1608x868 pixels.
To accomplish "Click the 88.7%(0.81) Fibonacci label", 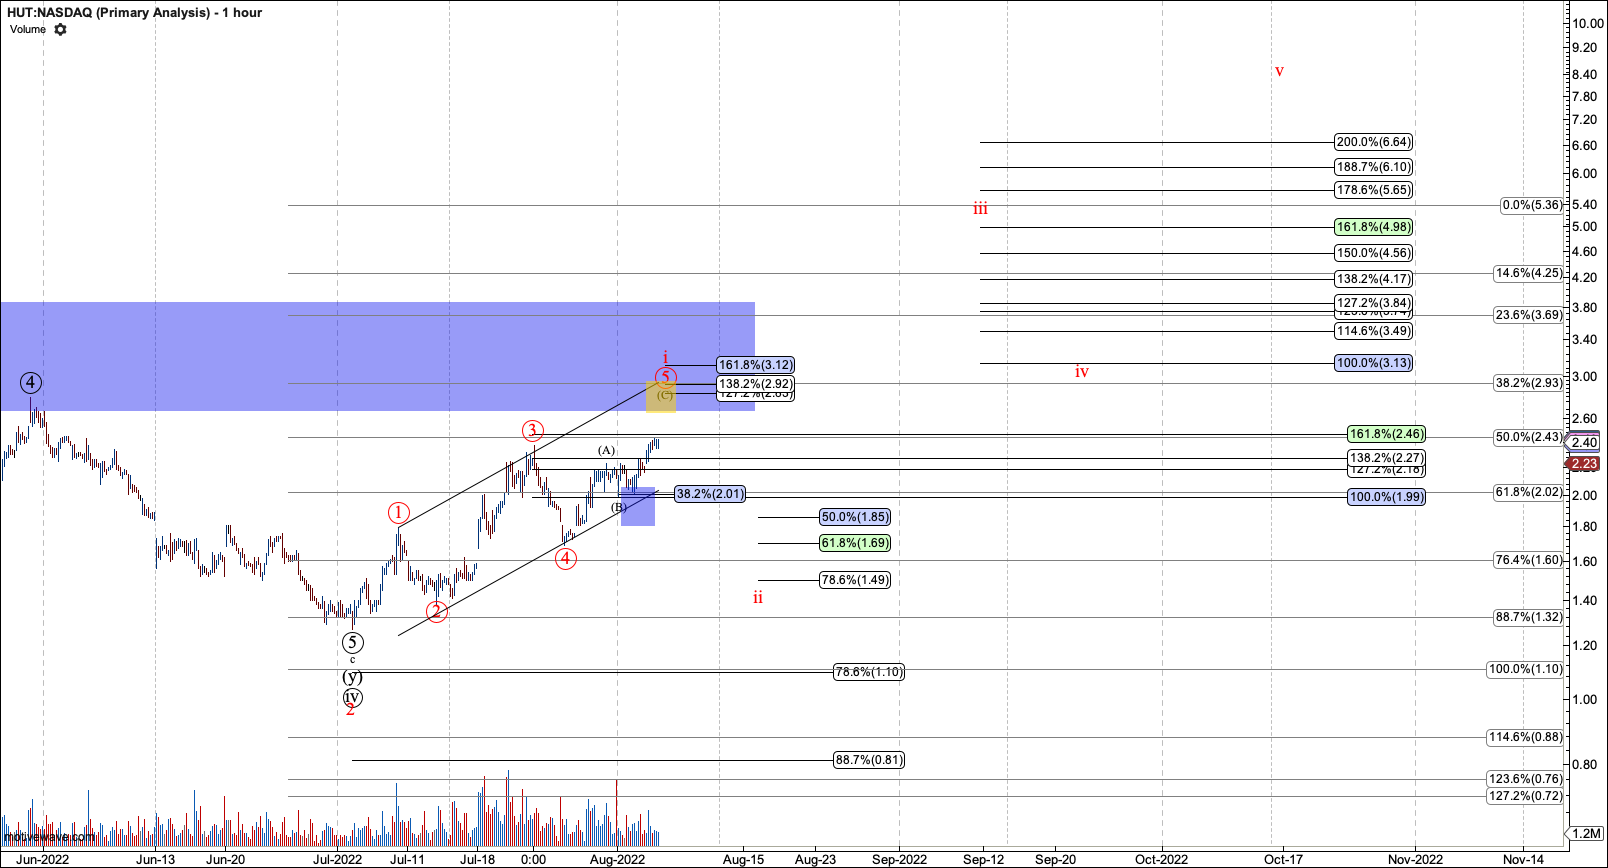I will click(869, 760).
